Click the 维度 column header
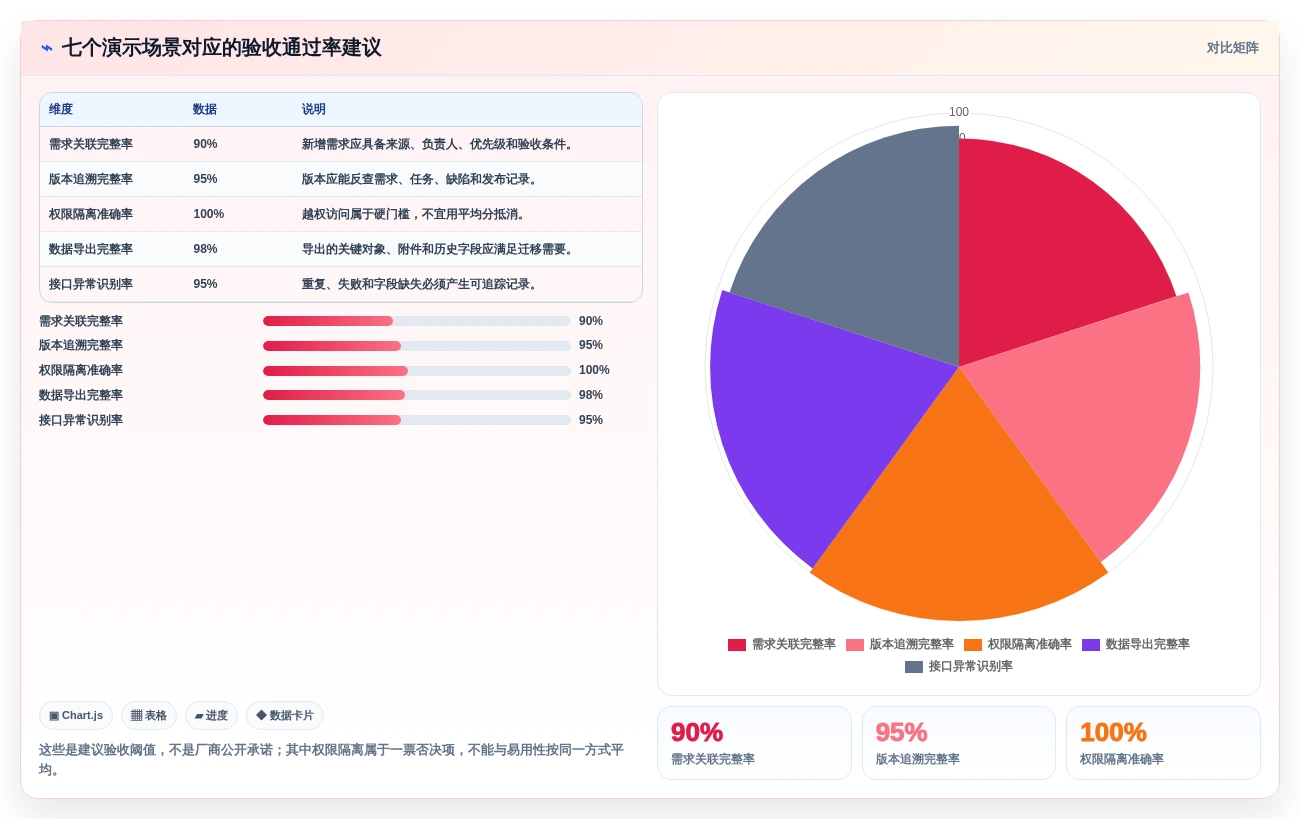This screenshot has height=819, width=1300. (61, 110)
